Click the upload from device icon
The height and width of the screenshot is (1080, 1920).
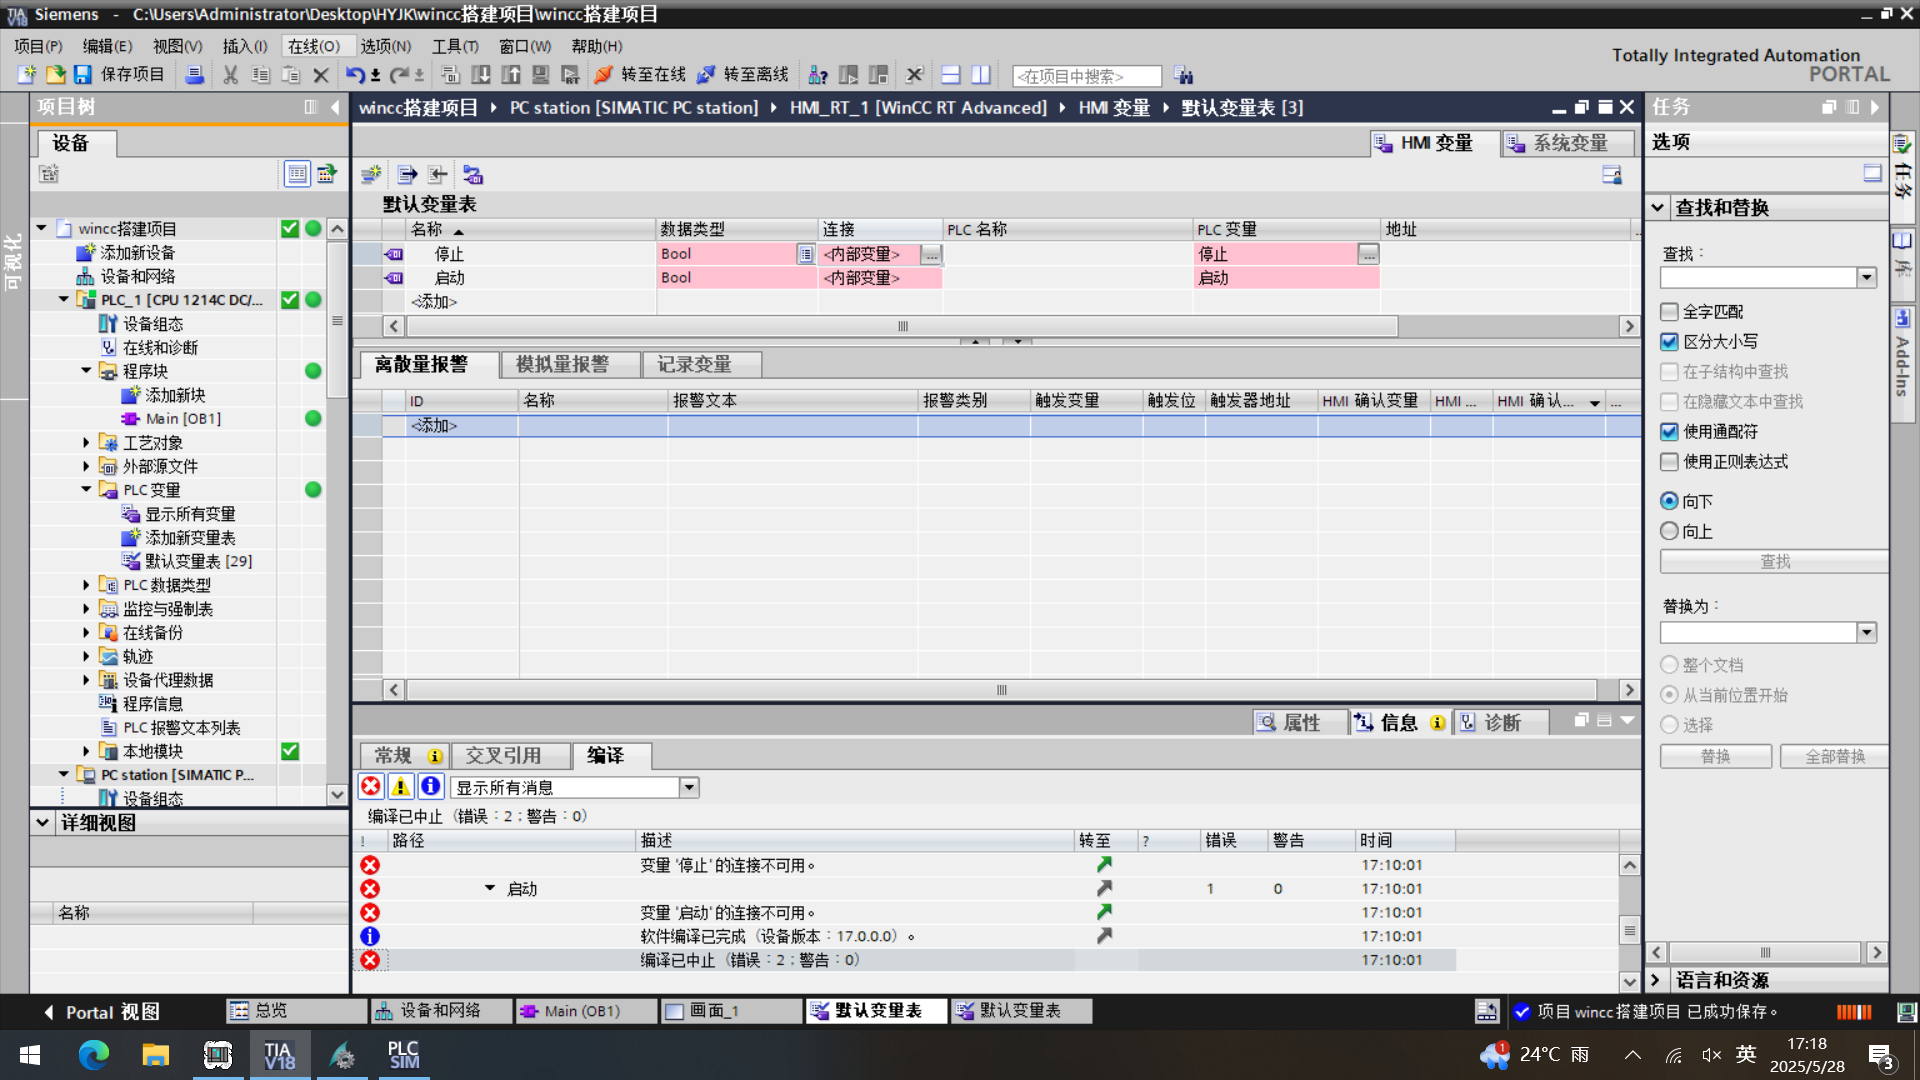pyautogui.click(x=511, y=75)
